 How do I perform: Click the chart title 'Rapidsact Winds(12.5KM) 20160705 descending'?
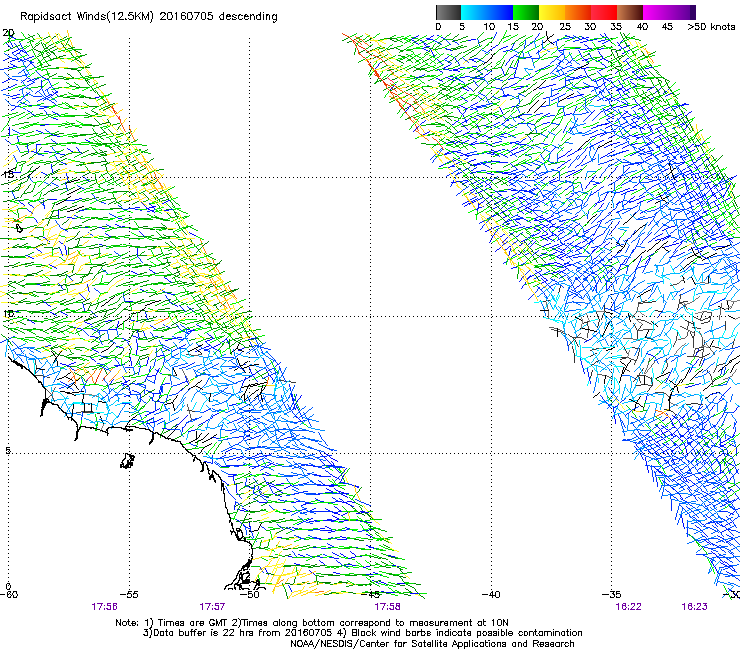point(149,17)
